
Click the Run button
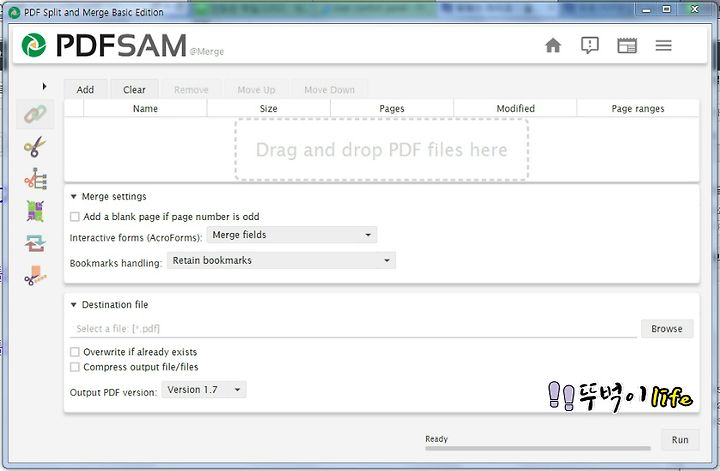680,440
